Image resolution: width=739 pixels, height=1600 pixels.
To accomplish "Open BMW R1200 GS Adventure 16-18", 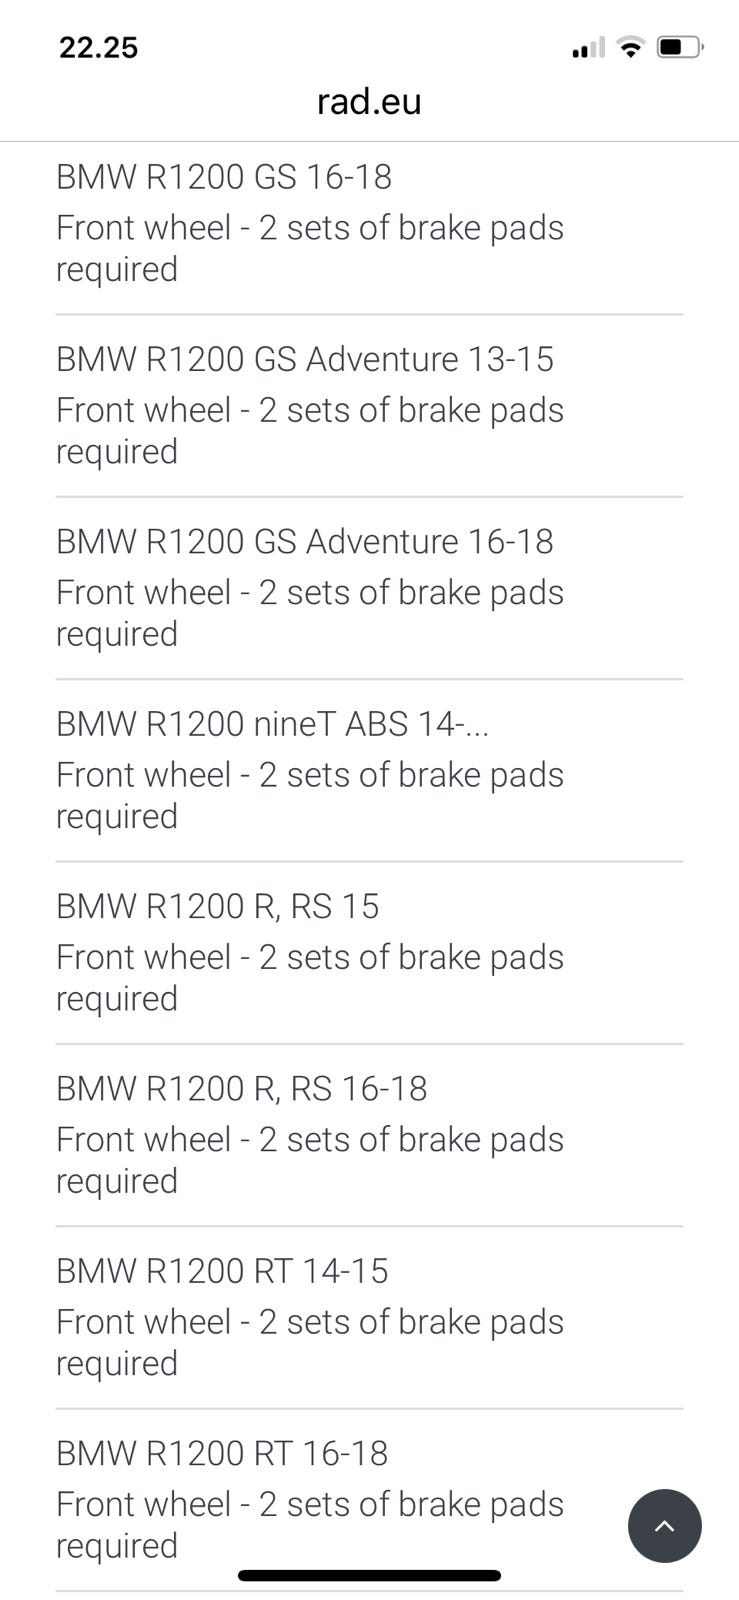I will click(x=304, y=541).
